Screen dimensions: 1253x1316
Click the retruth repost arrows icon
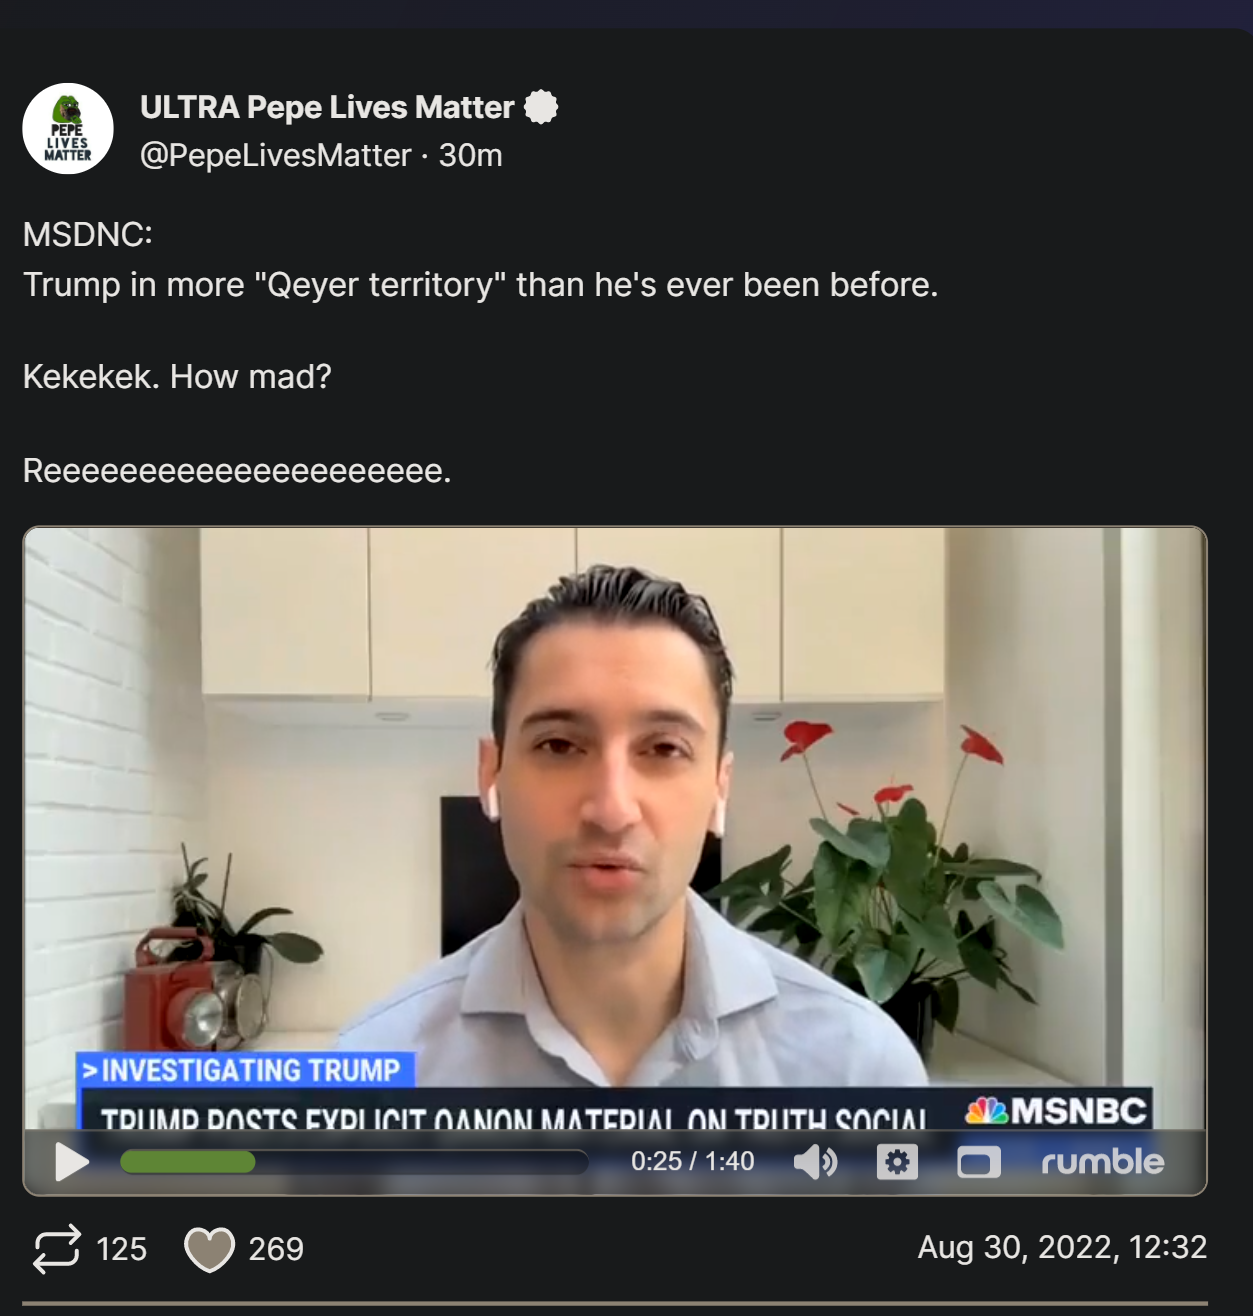pos(57,1249)
